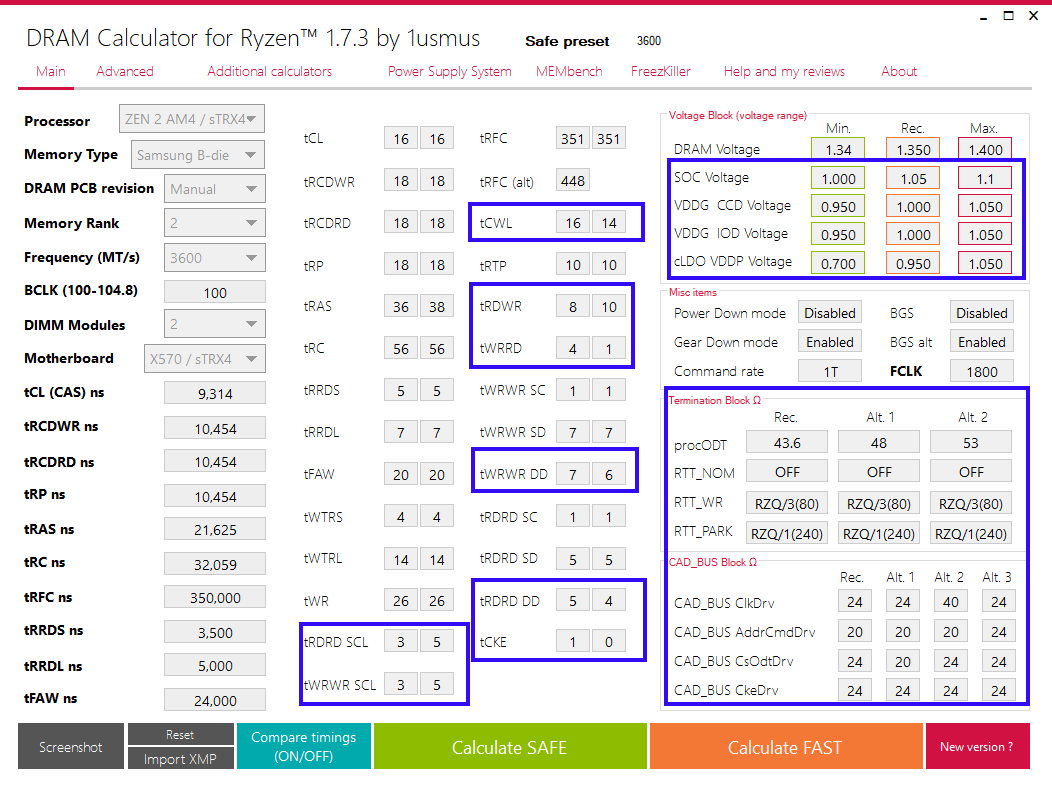Screen dimensions: 1052x791
Task: Click the BGS alt Enabled field
Action: (x=982, y=342)
